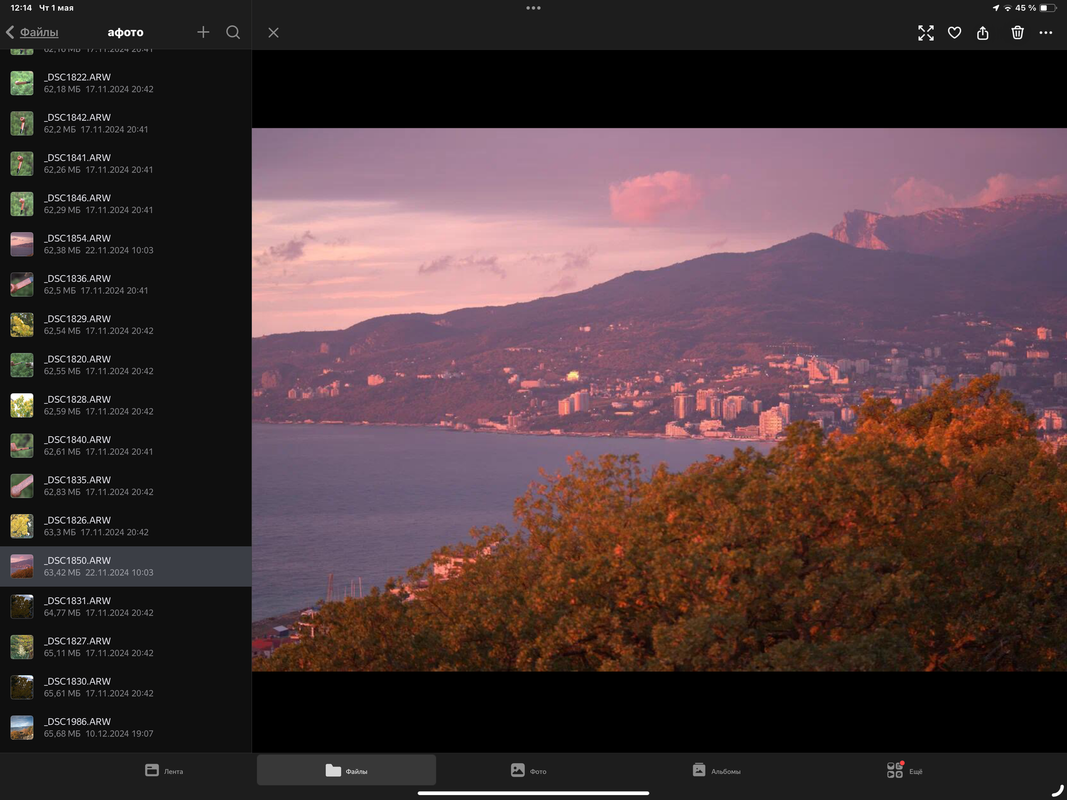Open the three-dot multitasking menu at top
1067x800 pixels.
[534, 8]
